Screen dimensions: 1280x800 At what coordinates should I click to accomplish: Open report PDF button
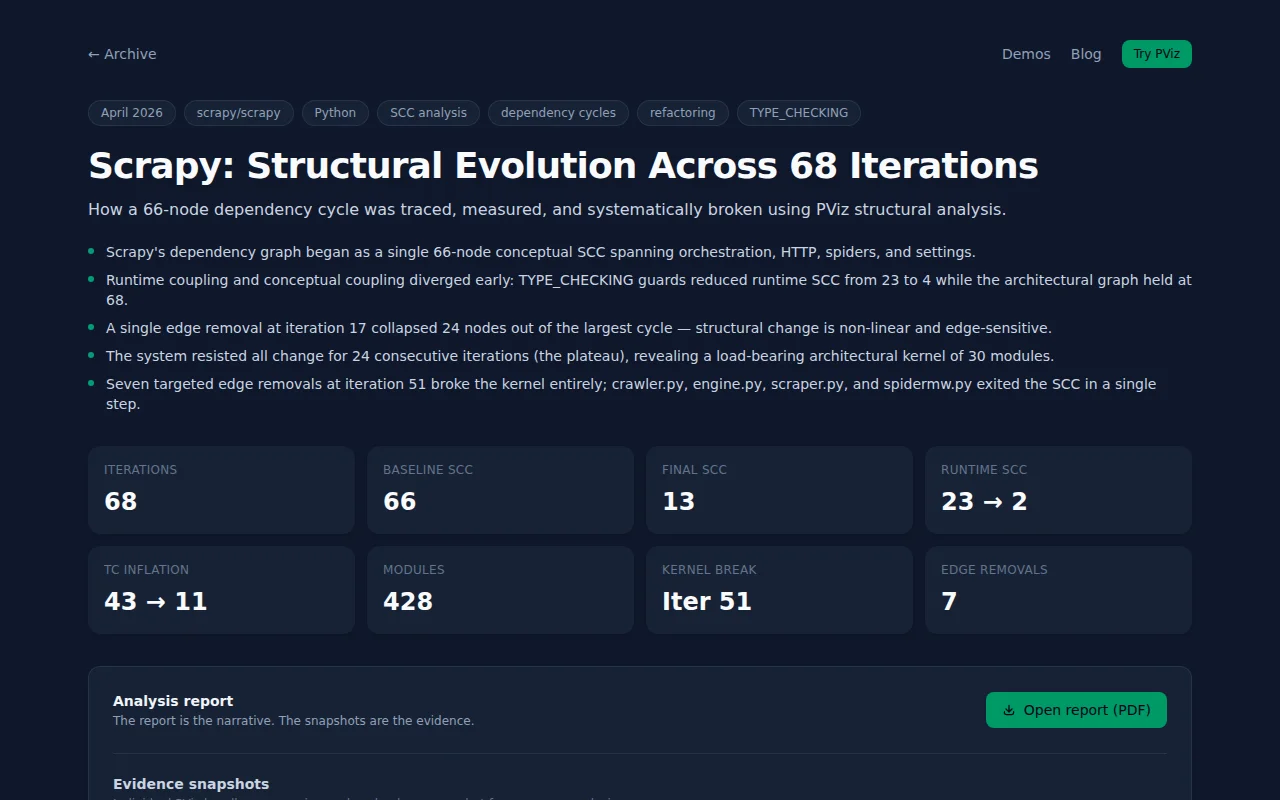click(1076, 710)
